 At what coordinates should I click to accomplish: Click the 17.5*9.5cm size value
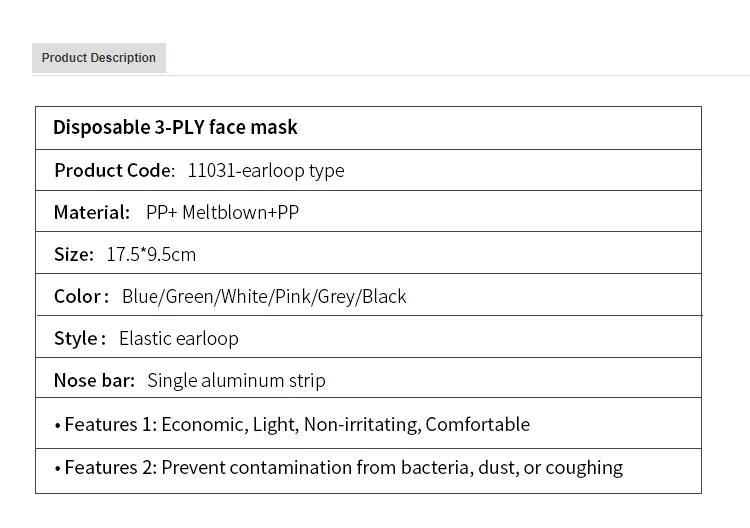(151, 254)
